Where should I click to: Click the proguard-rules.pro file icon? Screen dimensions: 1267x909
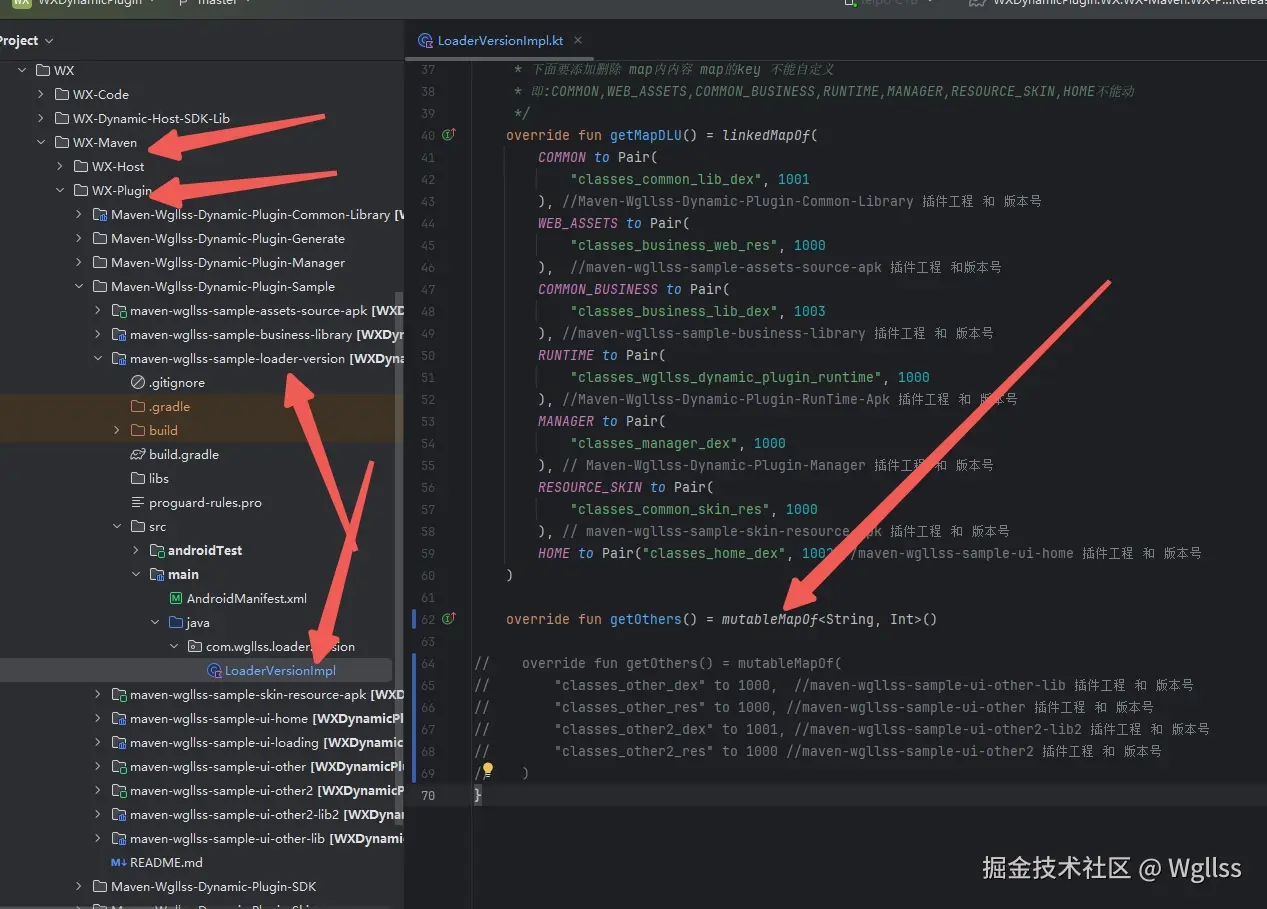point(138,503)
